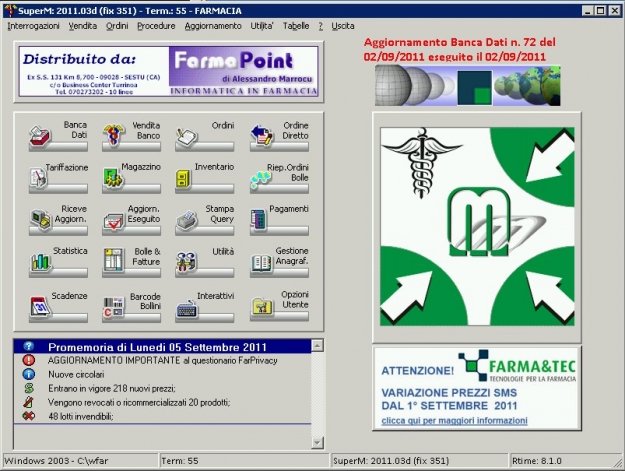The height and width of the screenshot is (471, 625).
Task: Open the Interrogazioni menu
Action: pyautogui.click(x=33, y=26)
